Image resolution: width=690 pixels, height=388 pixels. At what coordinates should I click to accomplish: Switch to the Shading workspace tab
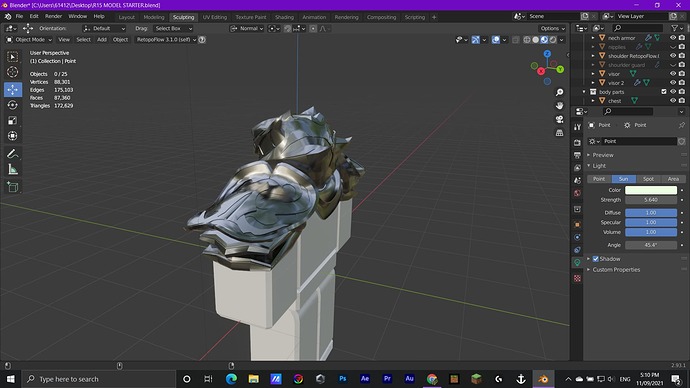[284, 17]
